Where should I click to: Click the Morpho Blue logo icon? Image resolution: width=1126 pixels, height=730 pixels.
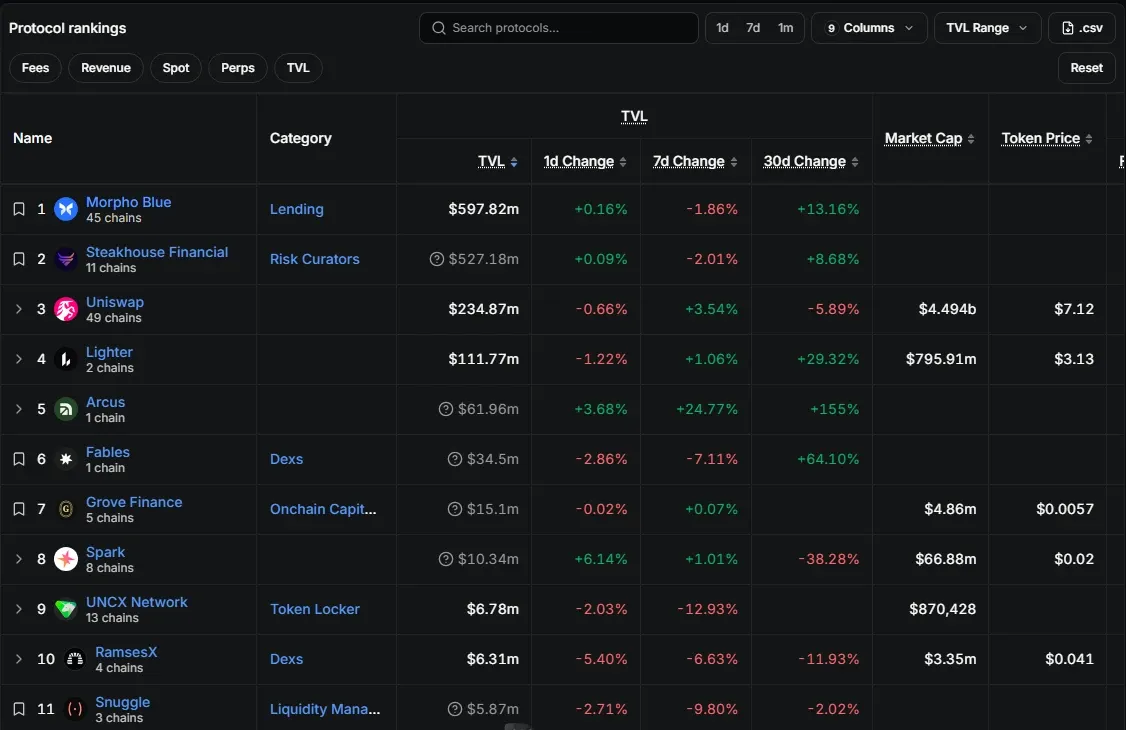(x=66, y=209)
